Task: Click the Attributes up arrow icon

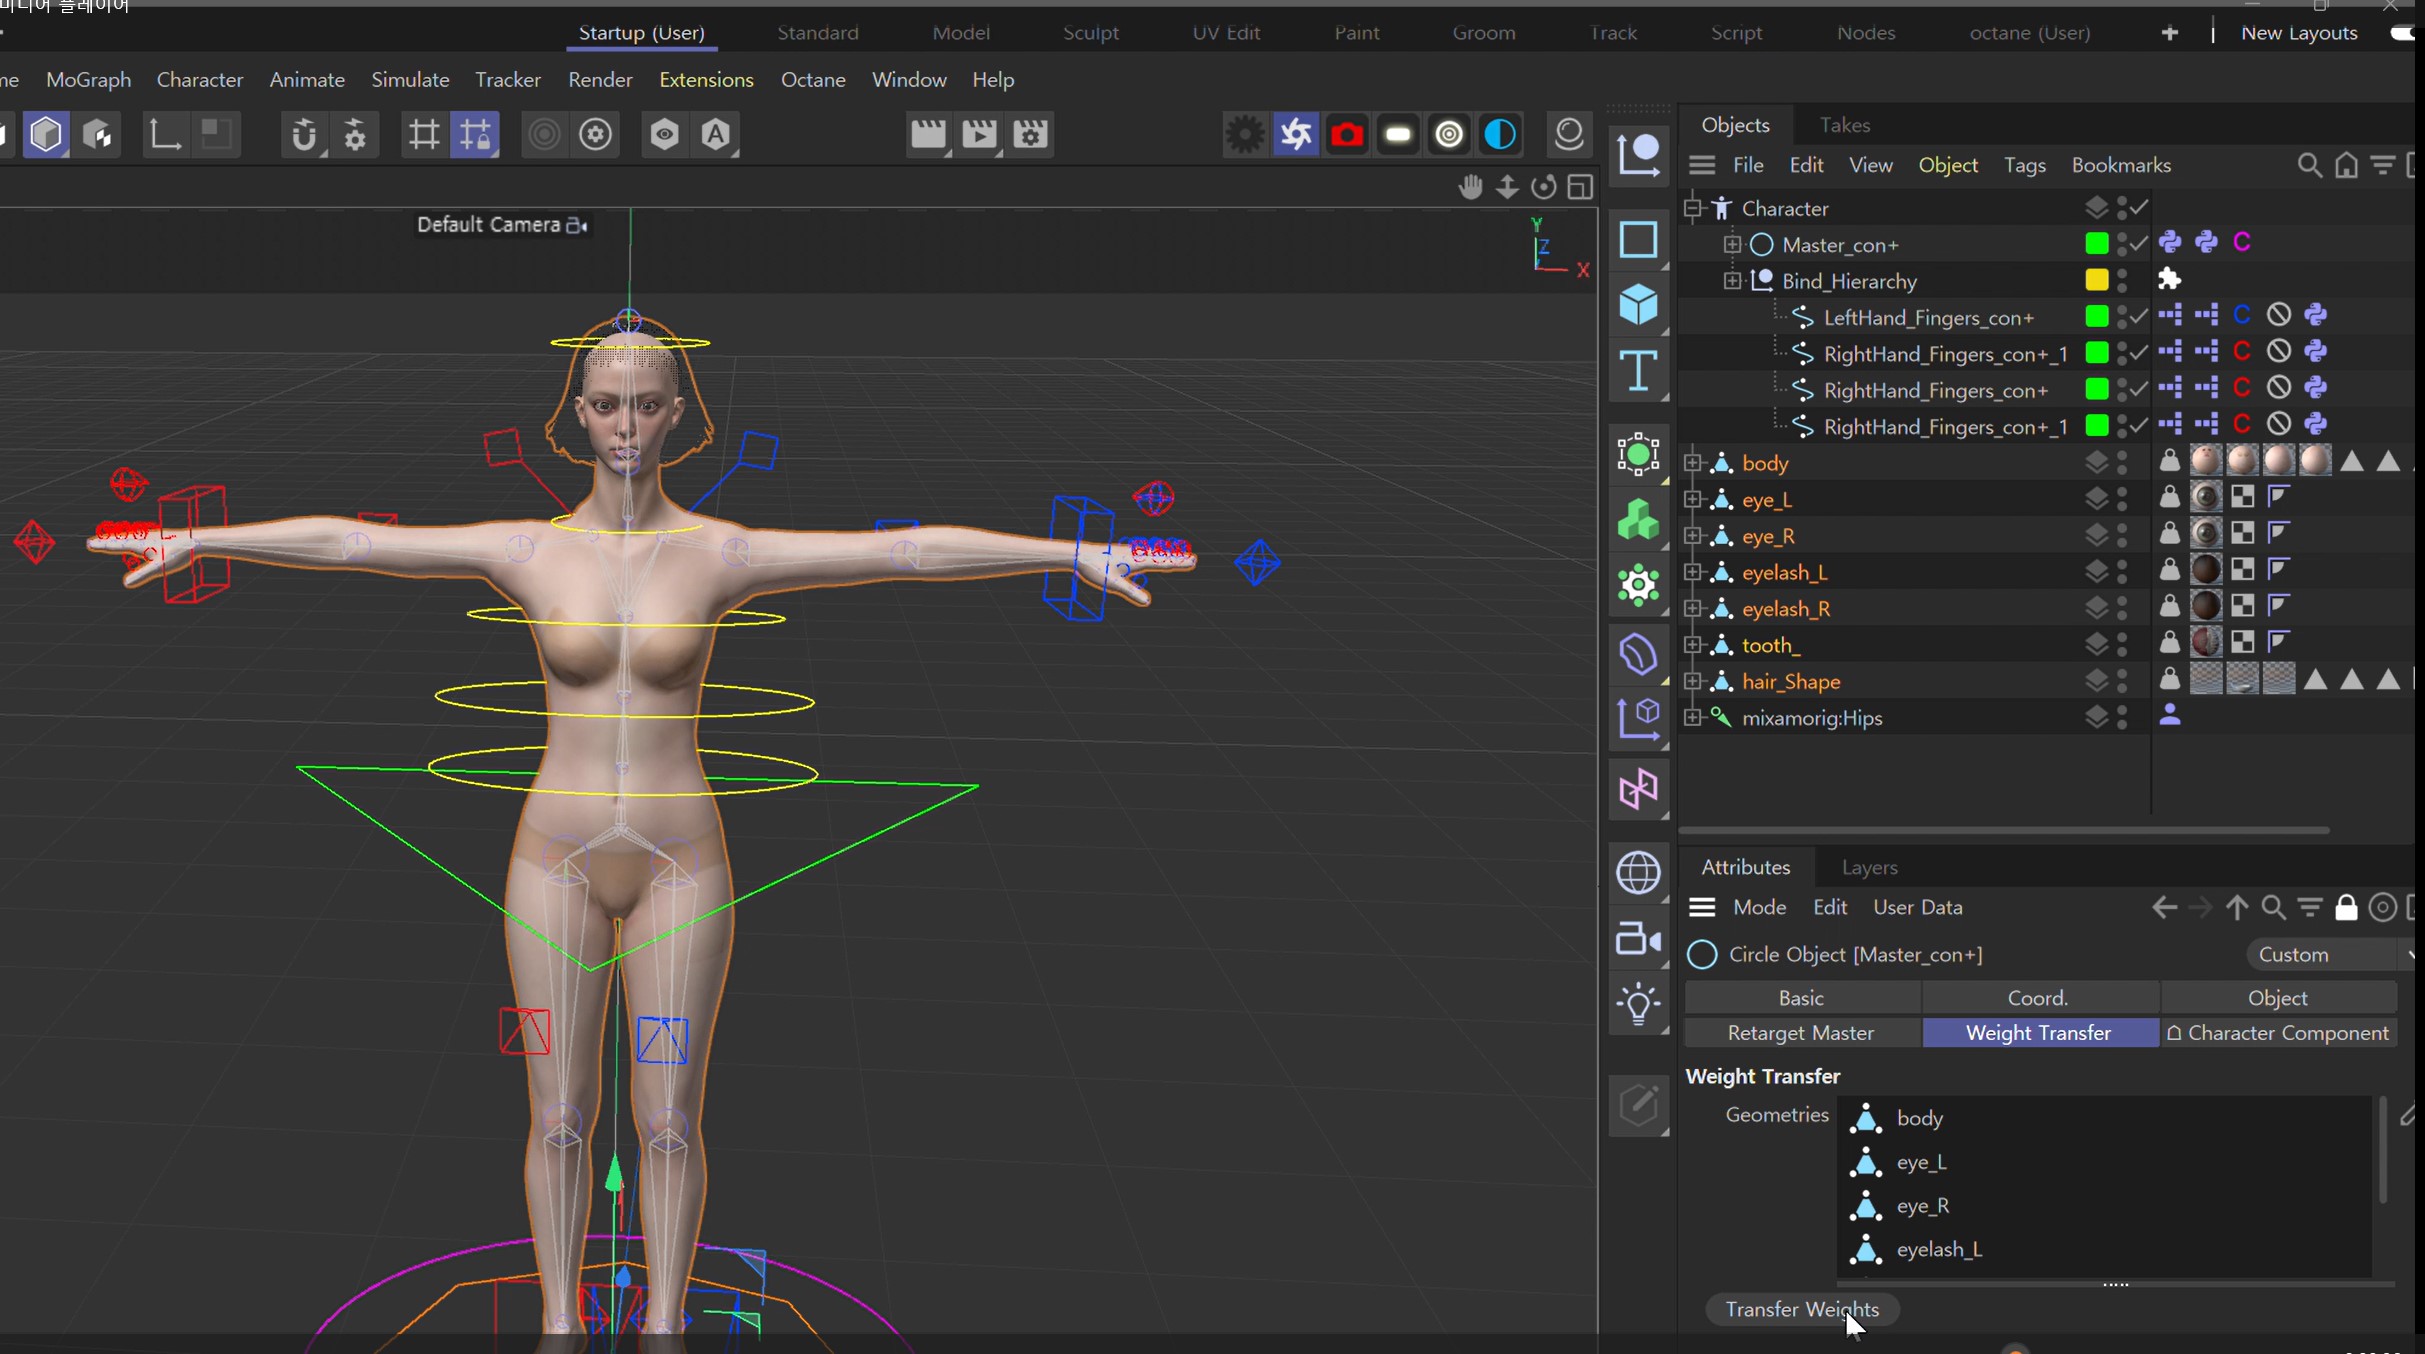Action: 2237,907
